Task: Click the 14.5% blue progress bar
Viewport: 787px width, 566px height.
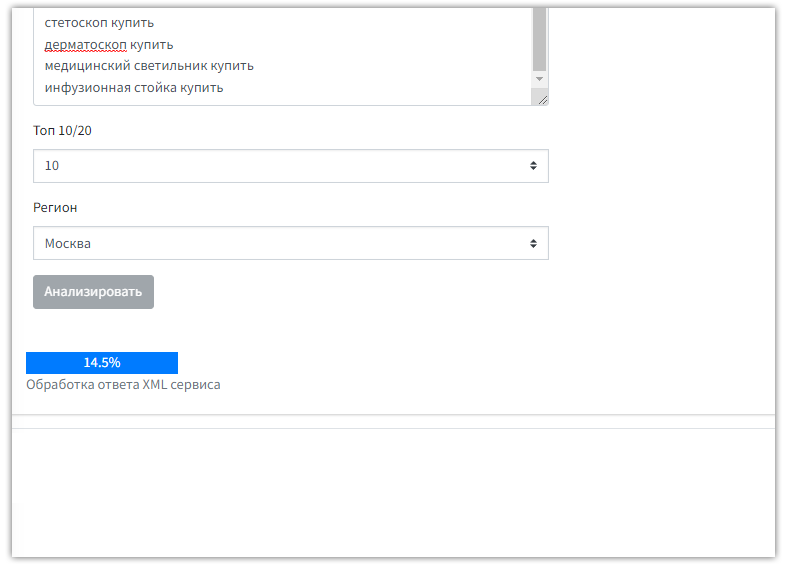Action: pos(102,363)
